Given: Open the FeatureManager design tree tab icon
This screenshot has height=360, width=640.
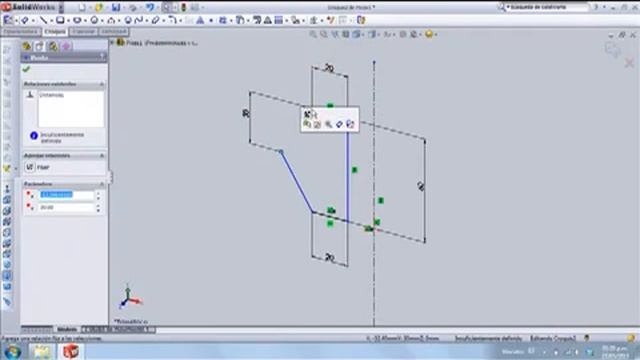Looking at the screenshot, I should coord(27,46).
